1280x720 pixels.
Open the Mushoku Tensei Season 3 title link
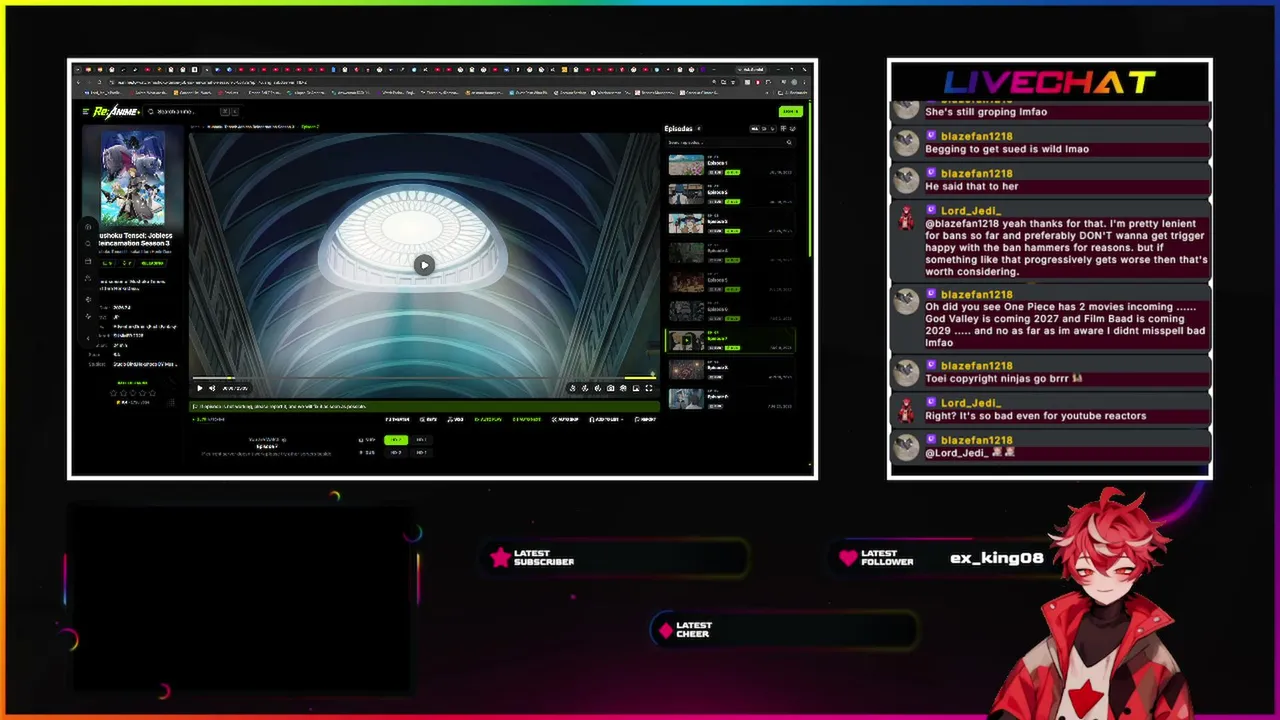click(x=135, y=239)
